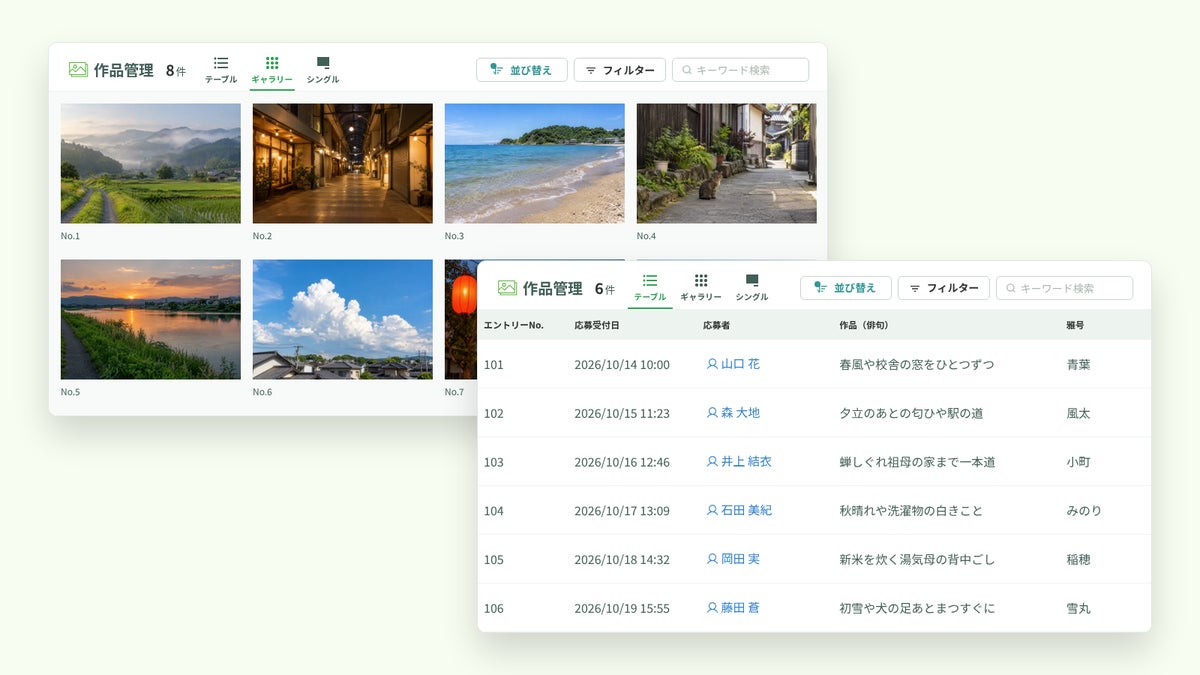1200x675 pixels.
Task: Click the 雅号 column header
Action: coord(1075,325)
